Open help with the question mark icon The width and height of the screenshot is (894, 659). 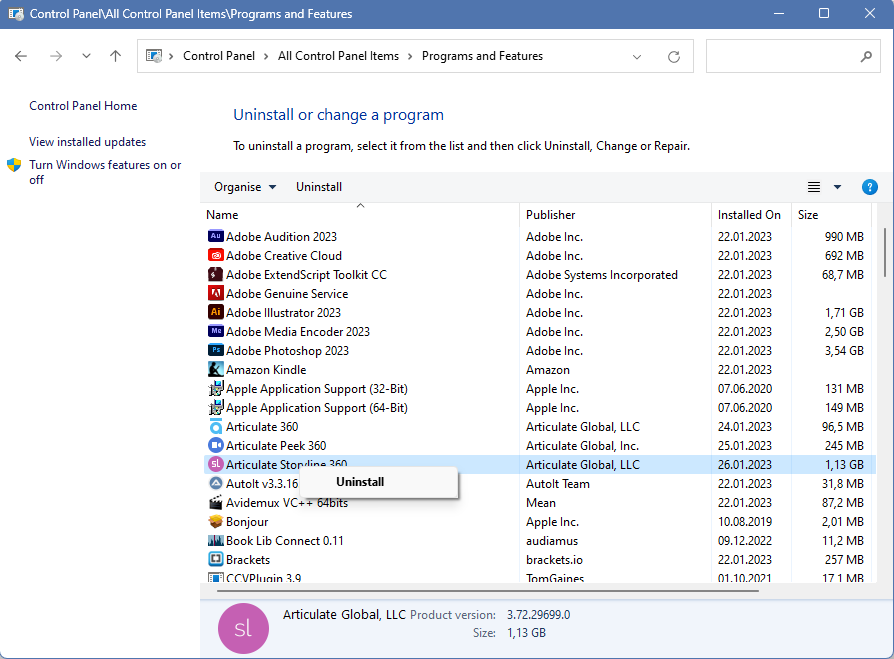[x=869, y=187]
